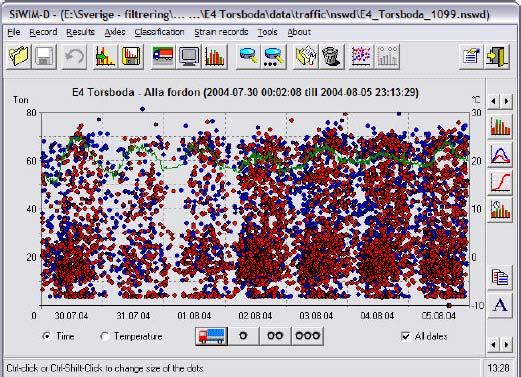Click the red bar chart toolbar icon
Screen dimensions: 521x377
point(215,56)
